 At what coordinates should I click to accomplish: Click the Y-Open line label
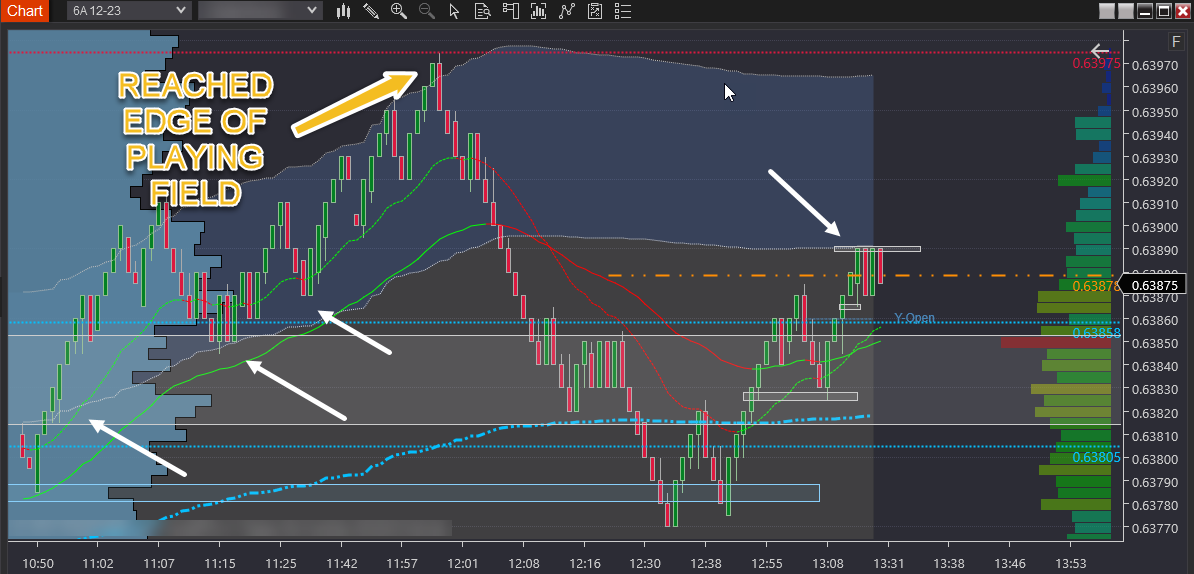[x=914, y=318]
